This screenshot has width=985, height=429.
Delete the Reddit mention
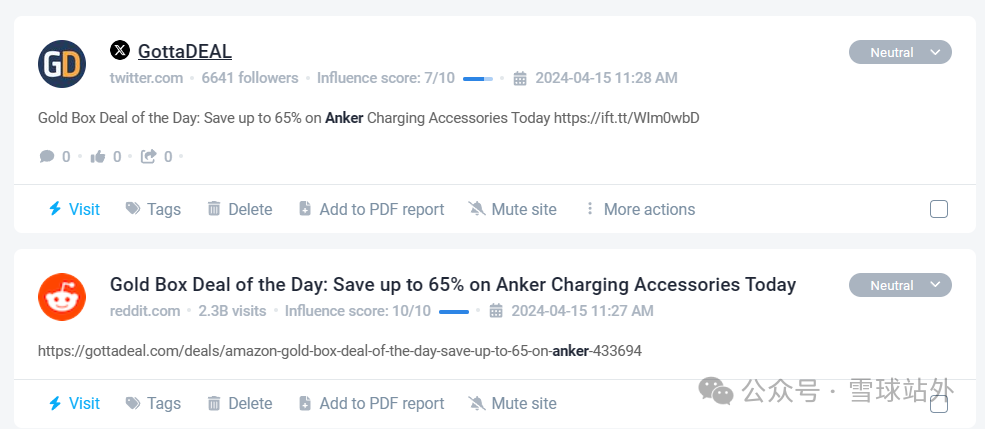239,404
